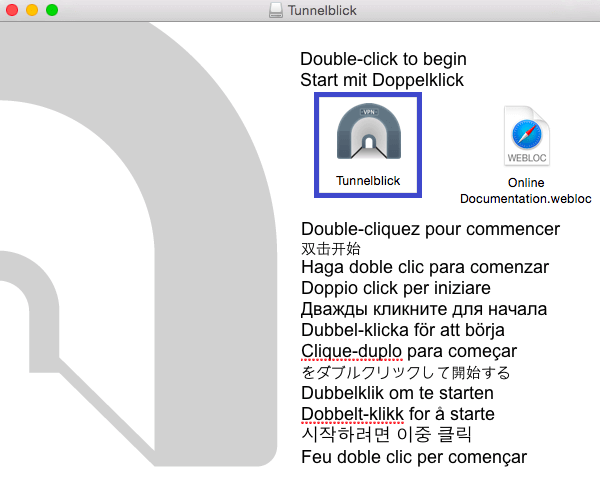
Task: Click the text Dubbelklik om te starten
Action: tap(397, 393)
